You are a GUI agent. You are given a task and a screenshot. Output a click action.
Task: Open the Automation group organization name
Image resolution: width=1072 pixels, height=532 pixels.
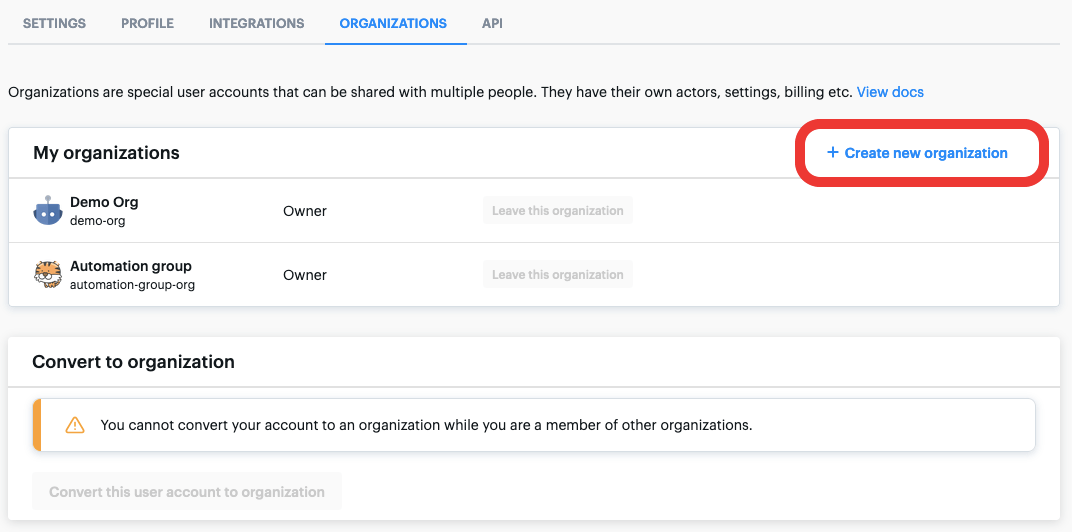coord(130,266)
